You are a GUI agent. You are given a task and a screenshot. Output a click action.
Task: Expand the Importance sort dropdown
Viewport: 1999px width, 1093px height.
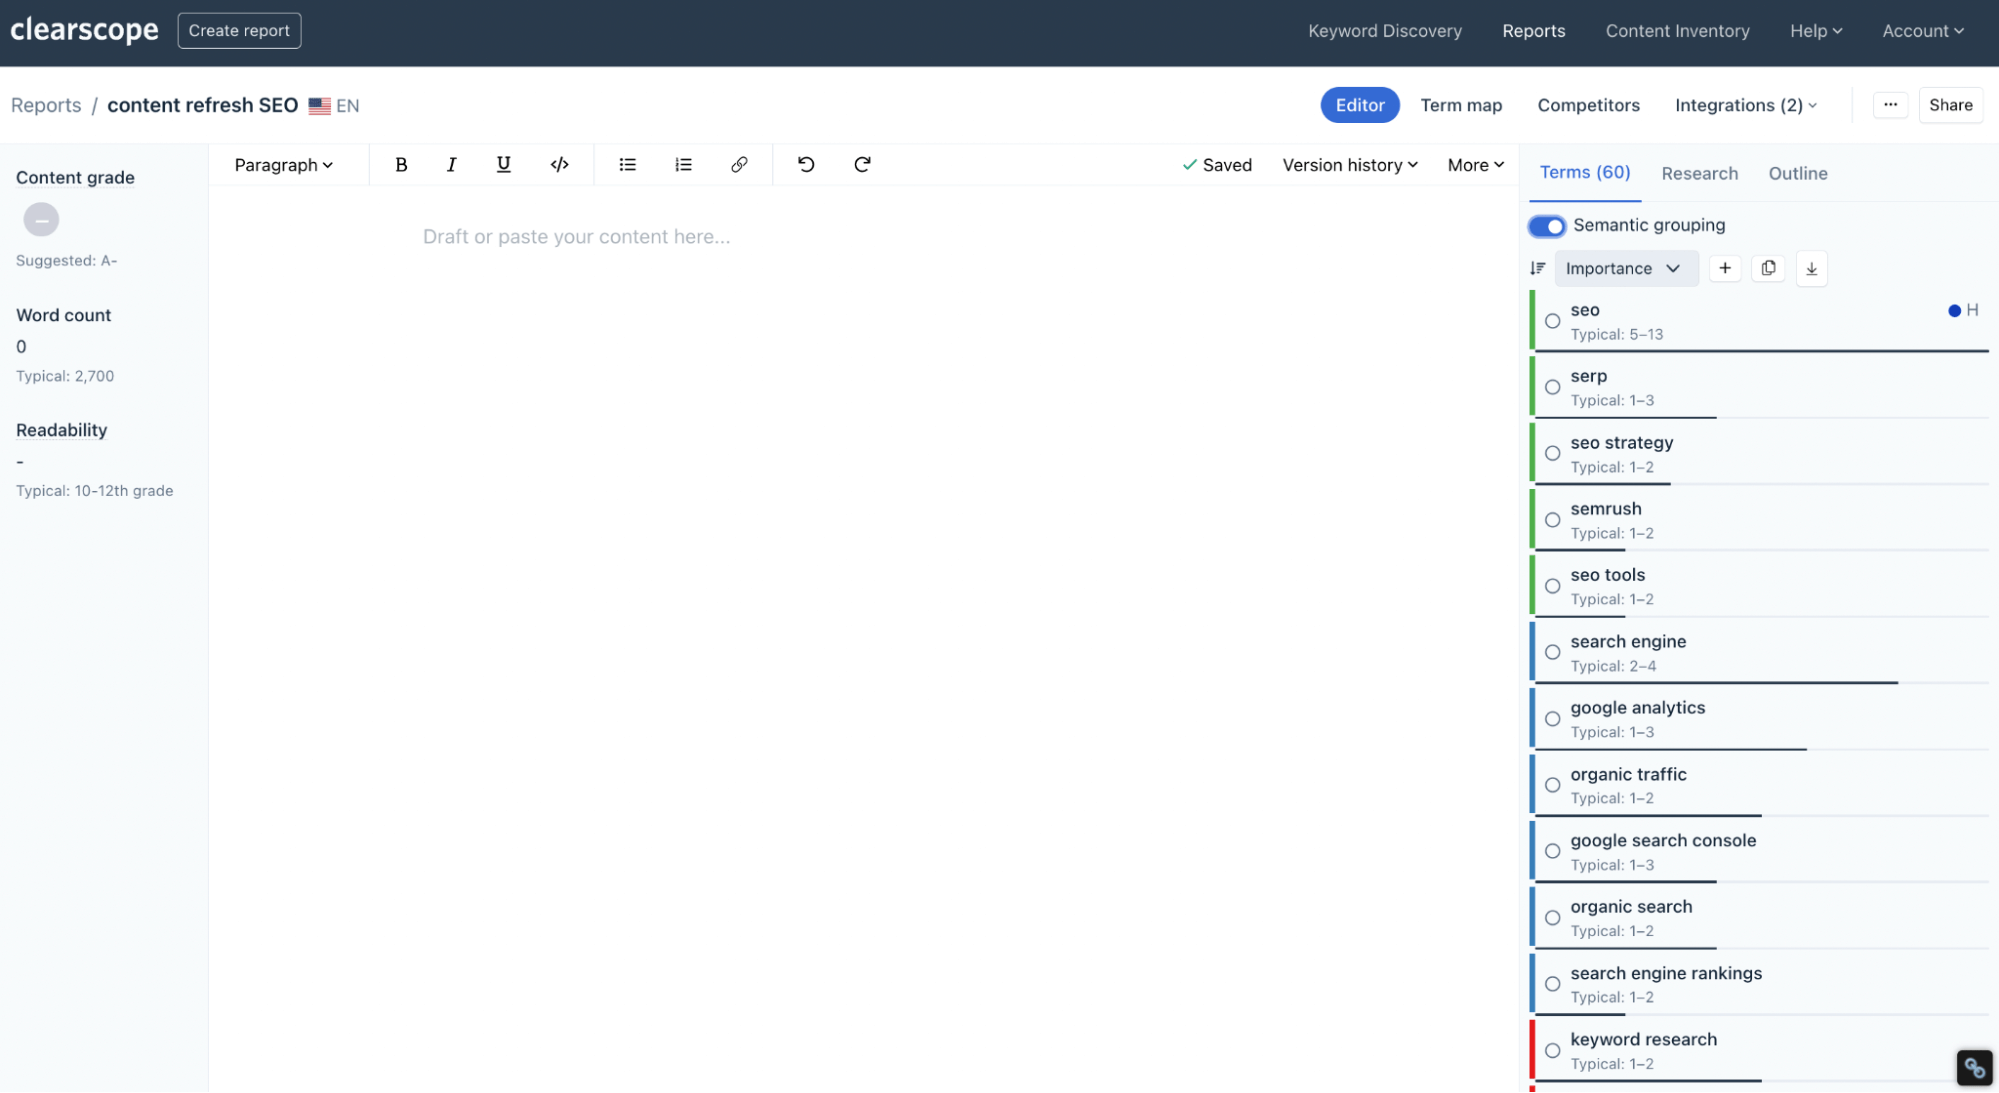(1624, 268)
